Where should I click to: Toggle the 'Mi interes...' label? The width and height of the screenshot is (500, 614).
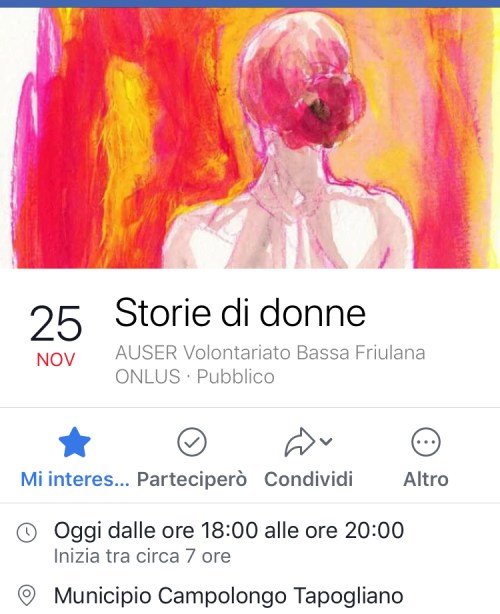(75, 479)
